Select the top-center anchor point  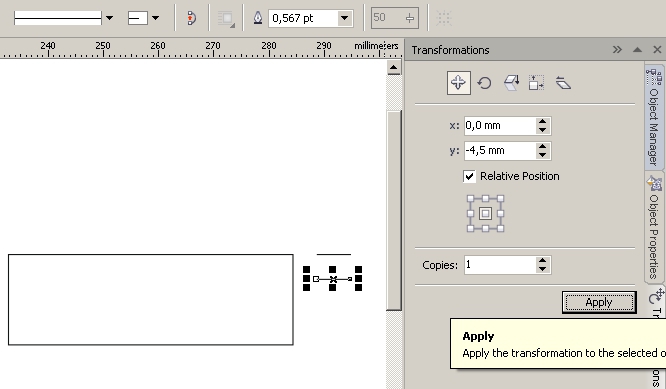485,199
